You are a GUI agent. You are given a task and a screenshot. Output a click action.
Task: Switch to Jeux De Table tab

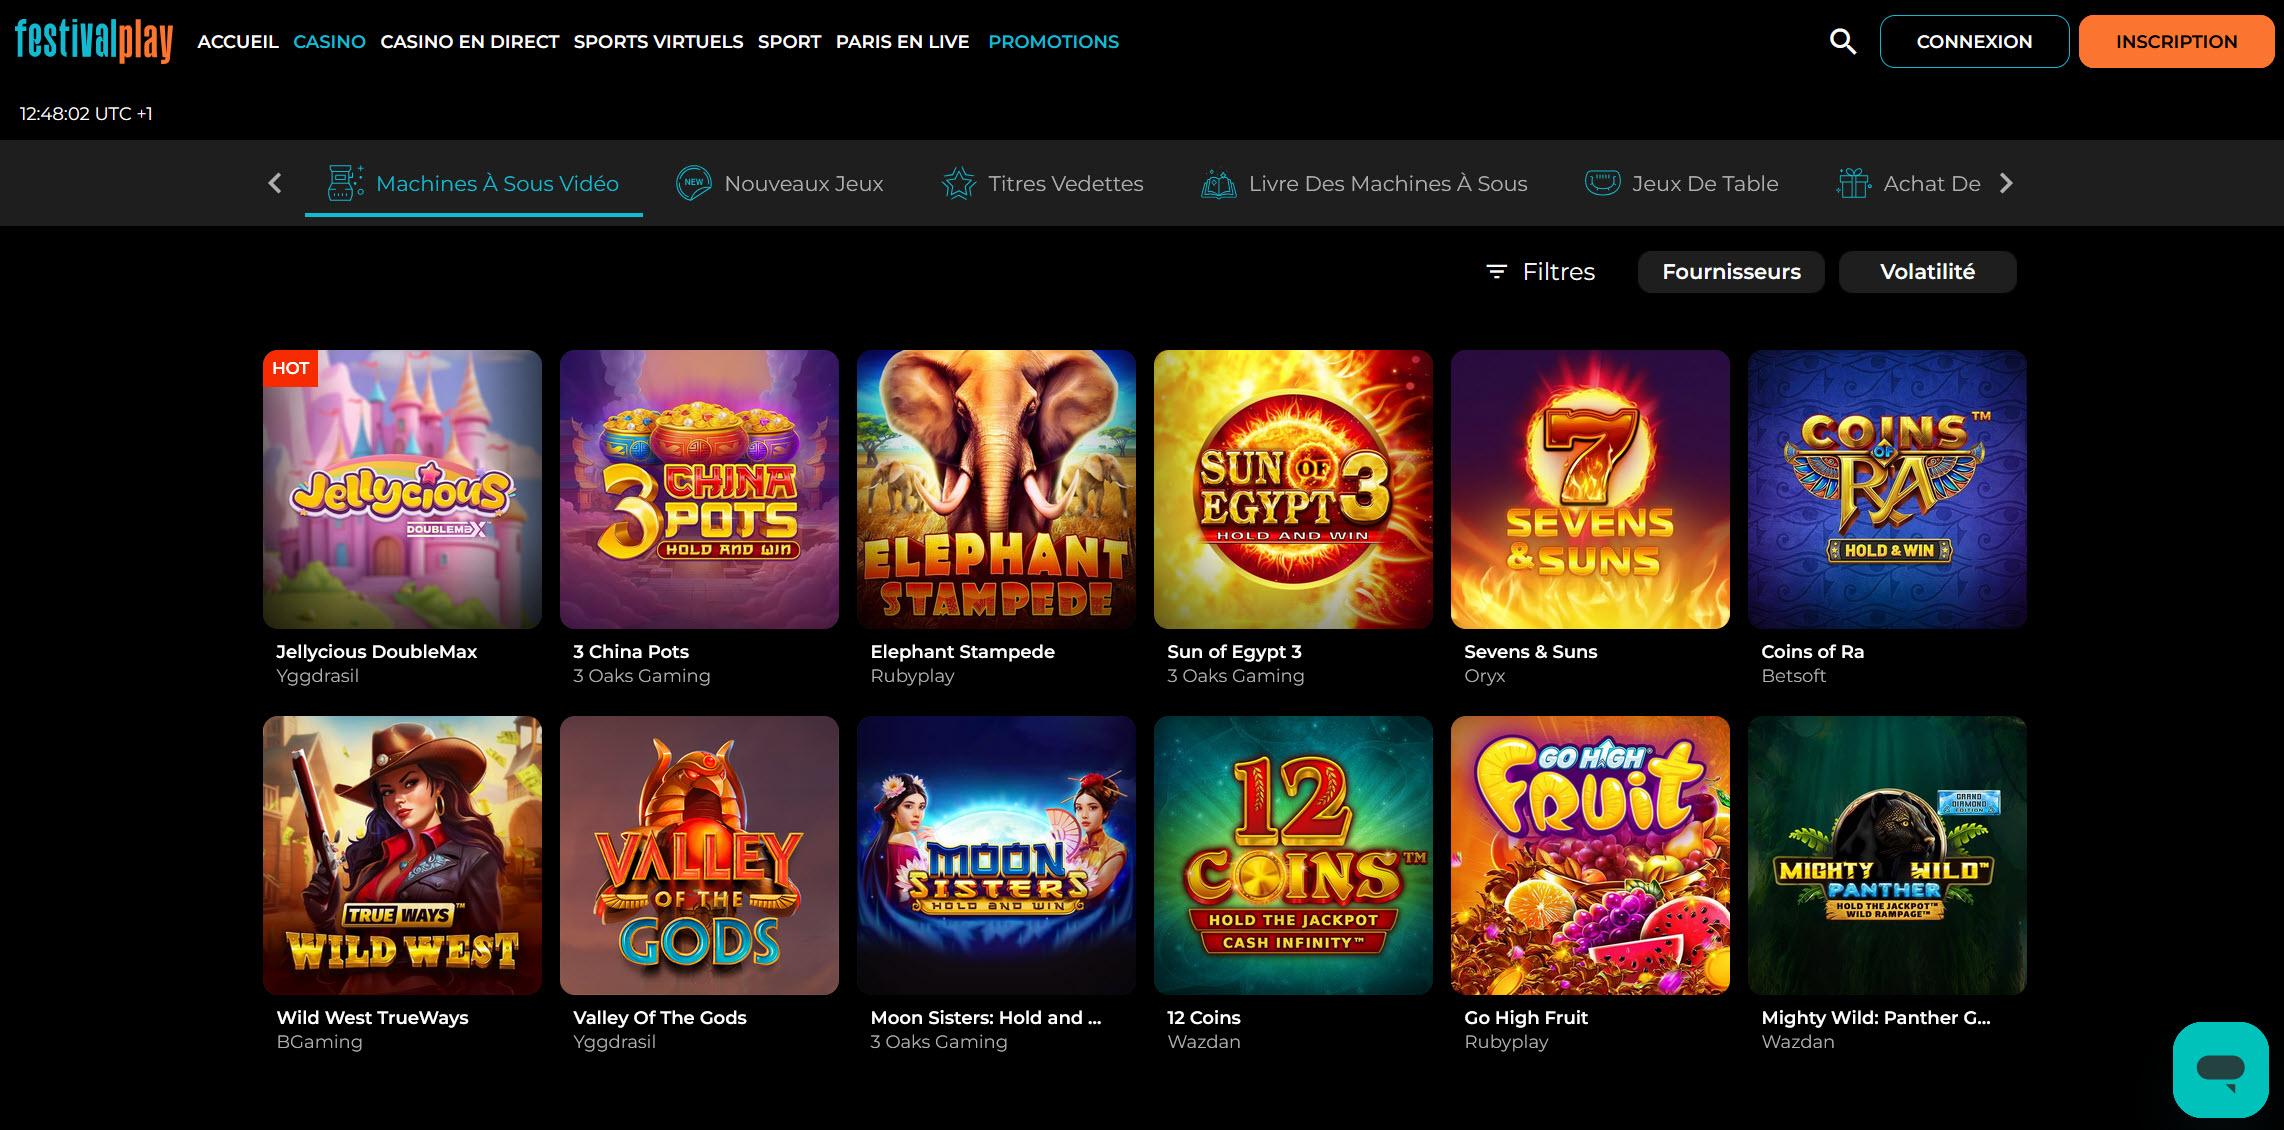coord(1682,183)
